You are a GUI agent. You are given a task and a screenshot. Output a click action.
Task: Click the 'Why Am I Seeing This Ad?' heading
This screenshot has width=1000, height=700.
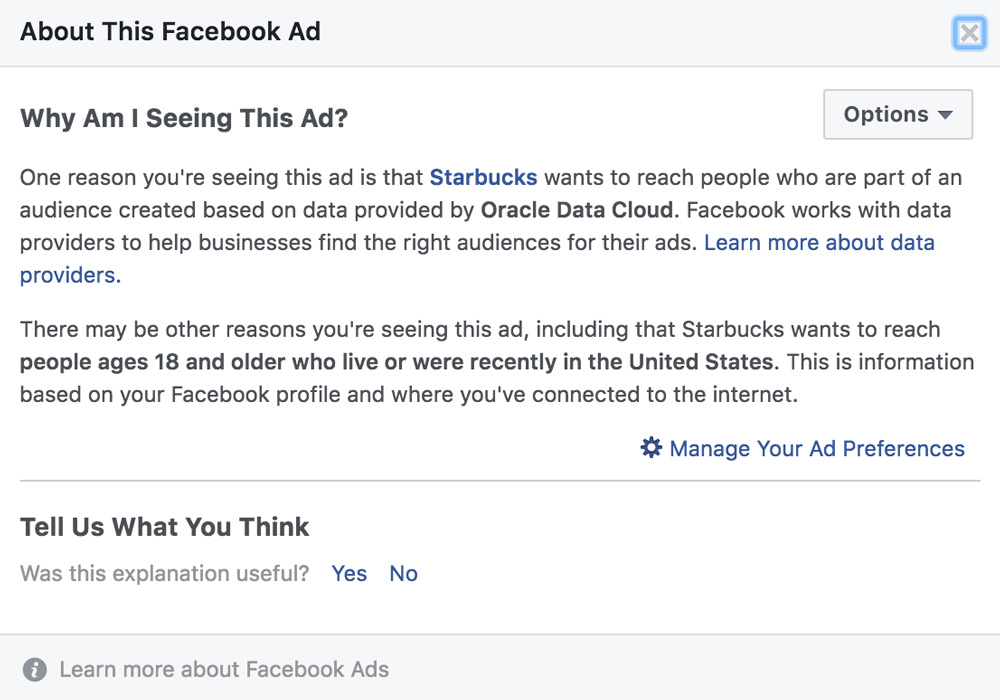(184, 118)
